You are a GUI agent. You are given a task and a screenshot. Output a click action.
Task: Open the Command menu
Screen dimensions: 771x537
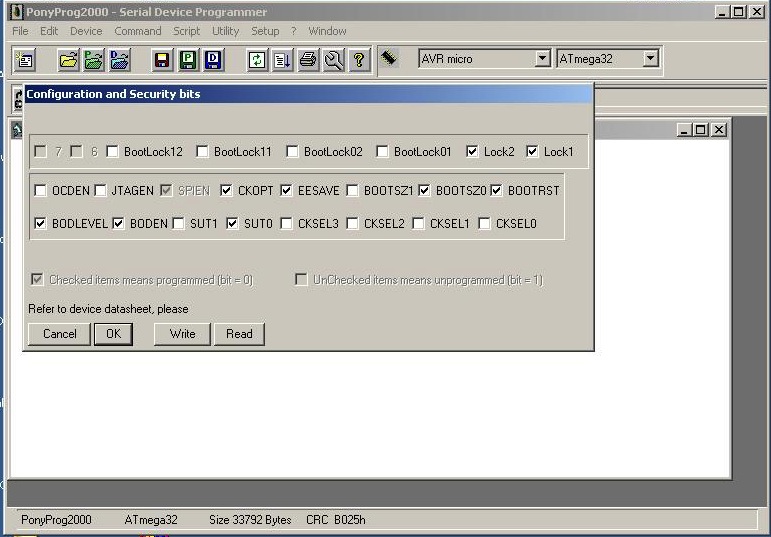(x=138, y=31)
